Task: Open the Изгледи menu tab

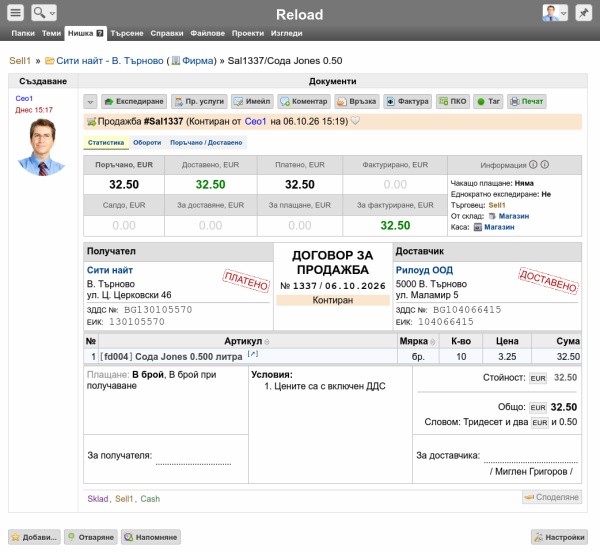Action: coord(287,33)
